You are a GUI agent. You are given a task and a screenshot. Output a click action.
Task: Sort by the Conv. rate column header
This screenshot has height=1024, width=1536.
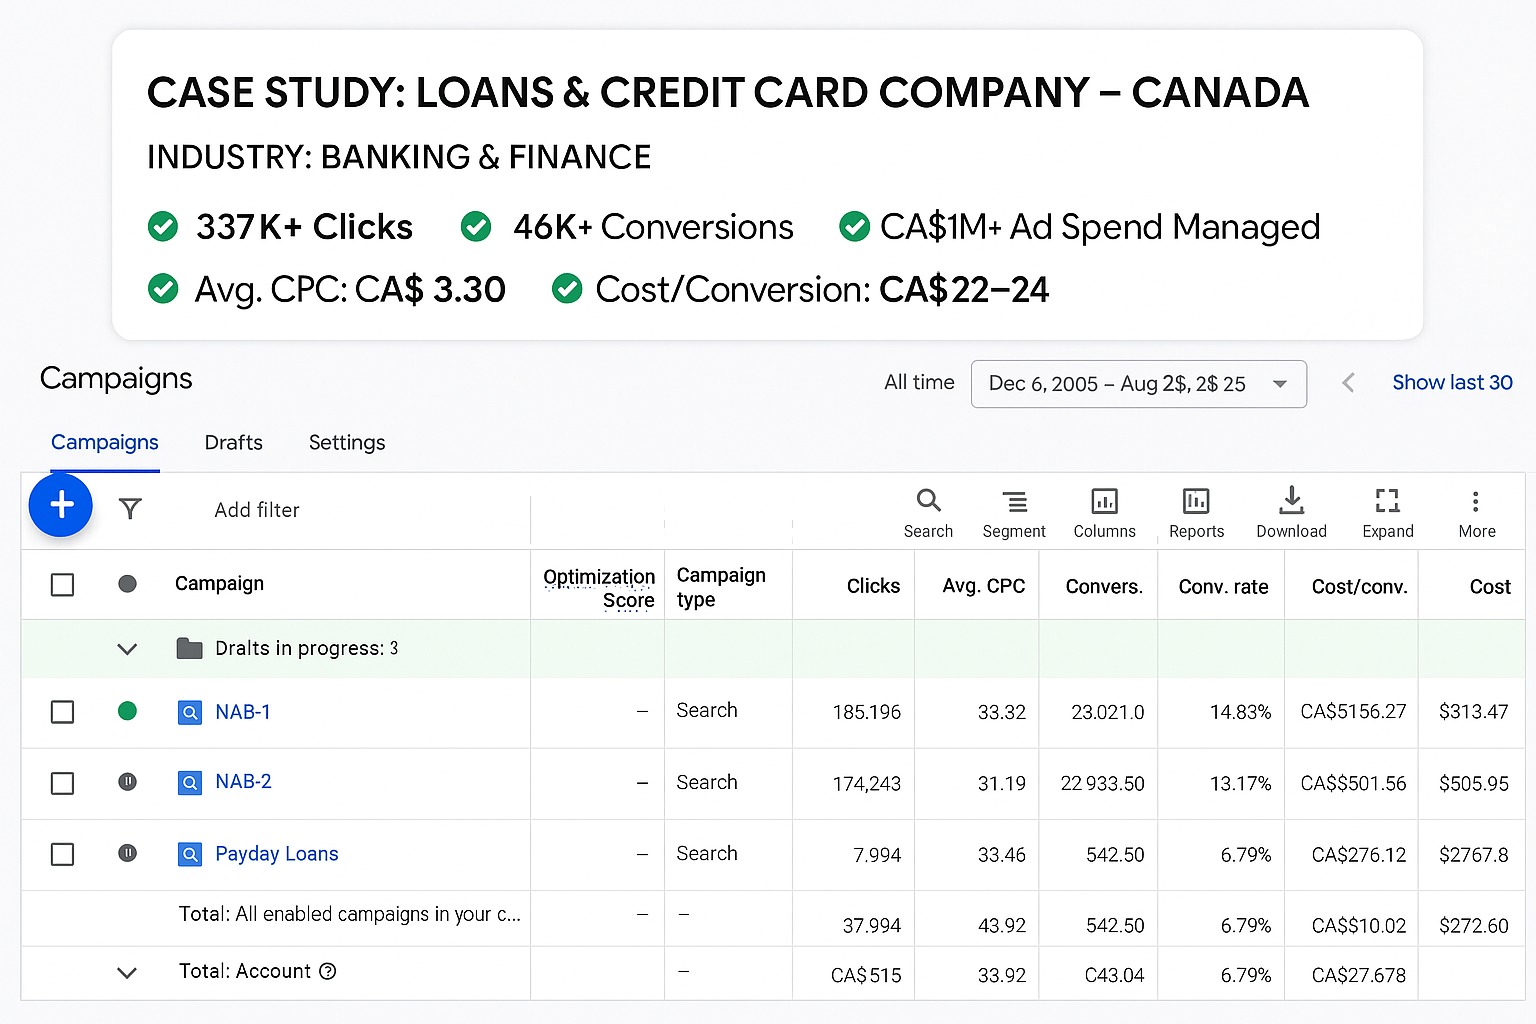tap(1223, 587)
